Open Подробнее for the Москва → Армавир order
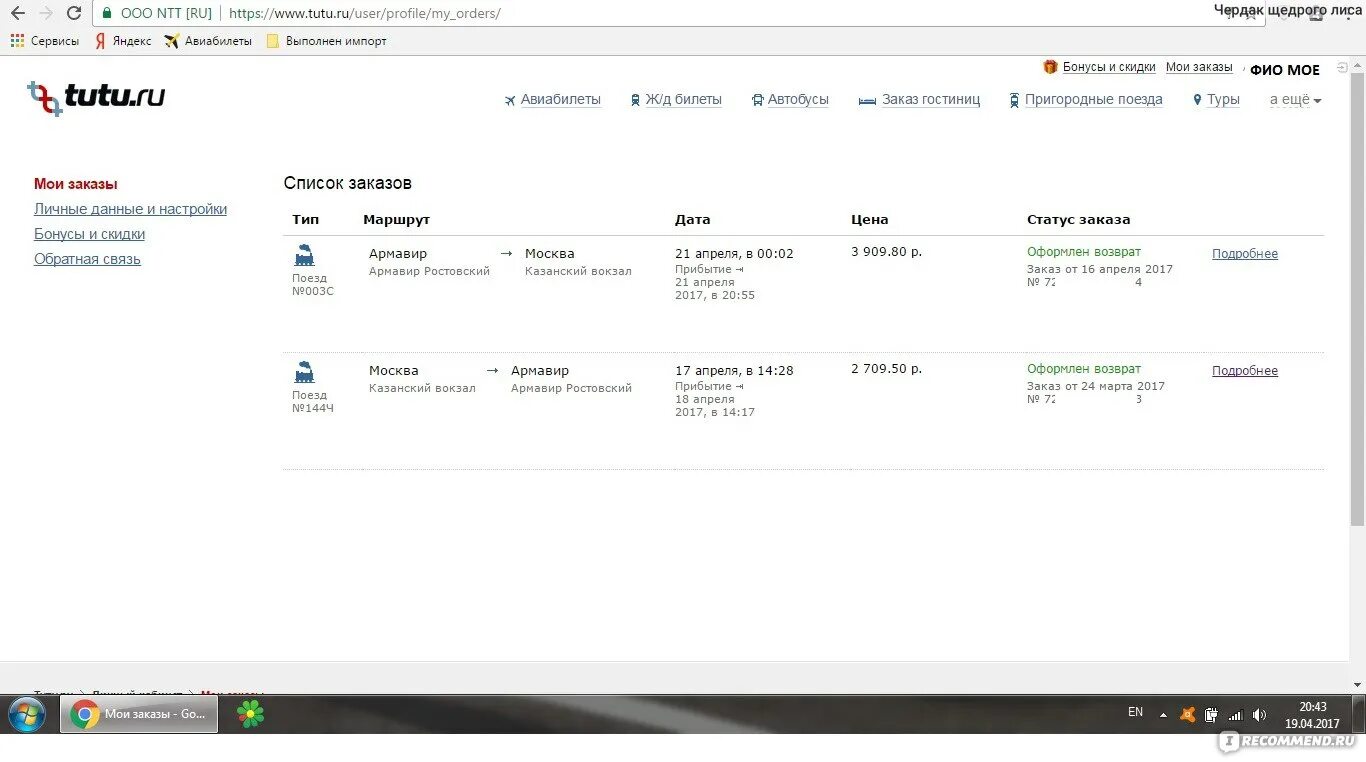The image size is (1366, 762). (1245, 371)
